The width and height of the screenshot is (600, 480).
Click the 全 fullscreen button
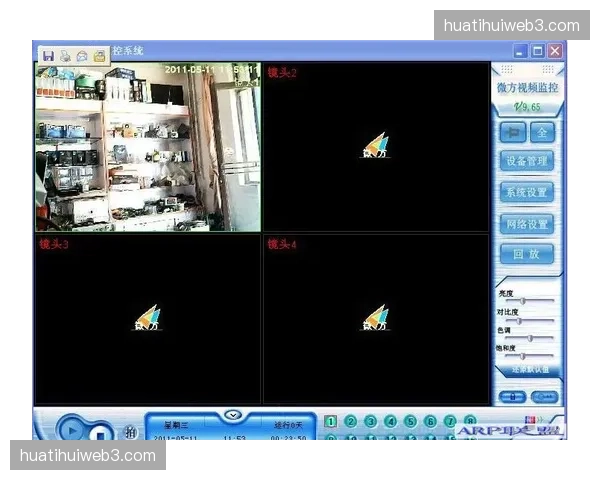542,131
